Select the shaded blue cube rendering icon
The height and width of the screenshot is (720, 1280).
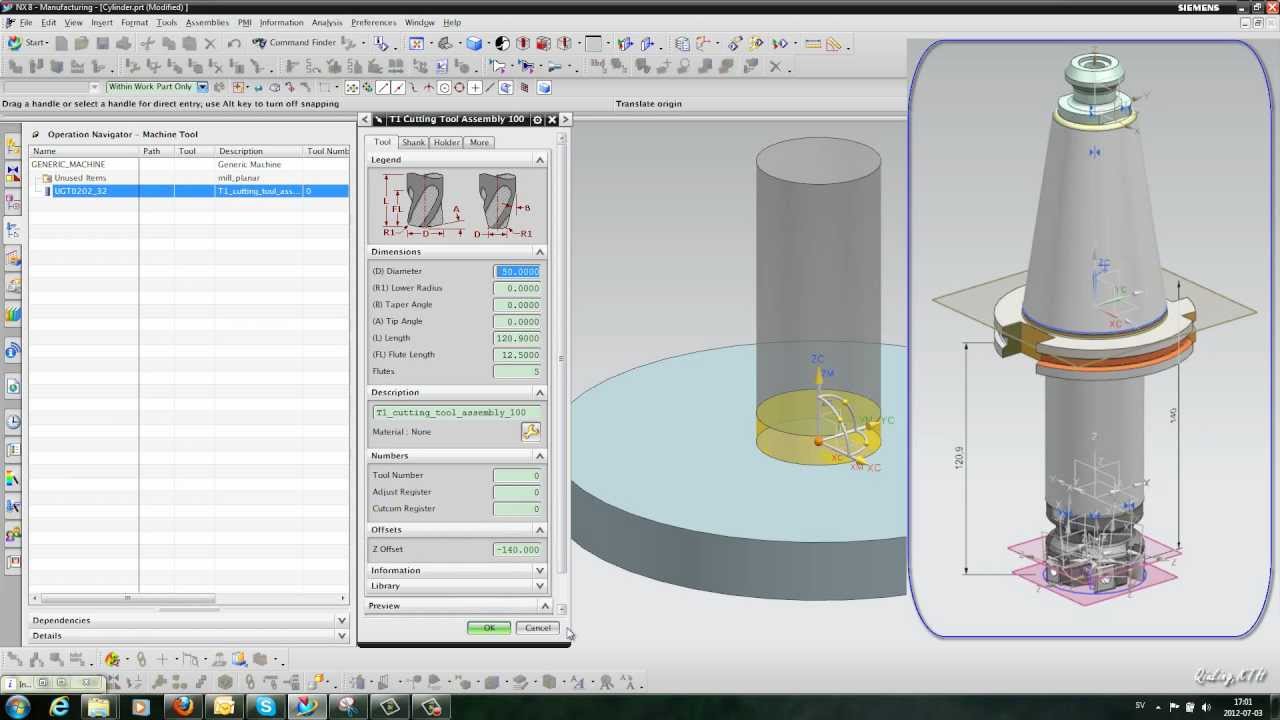point(474,44)
